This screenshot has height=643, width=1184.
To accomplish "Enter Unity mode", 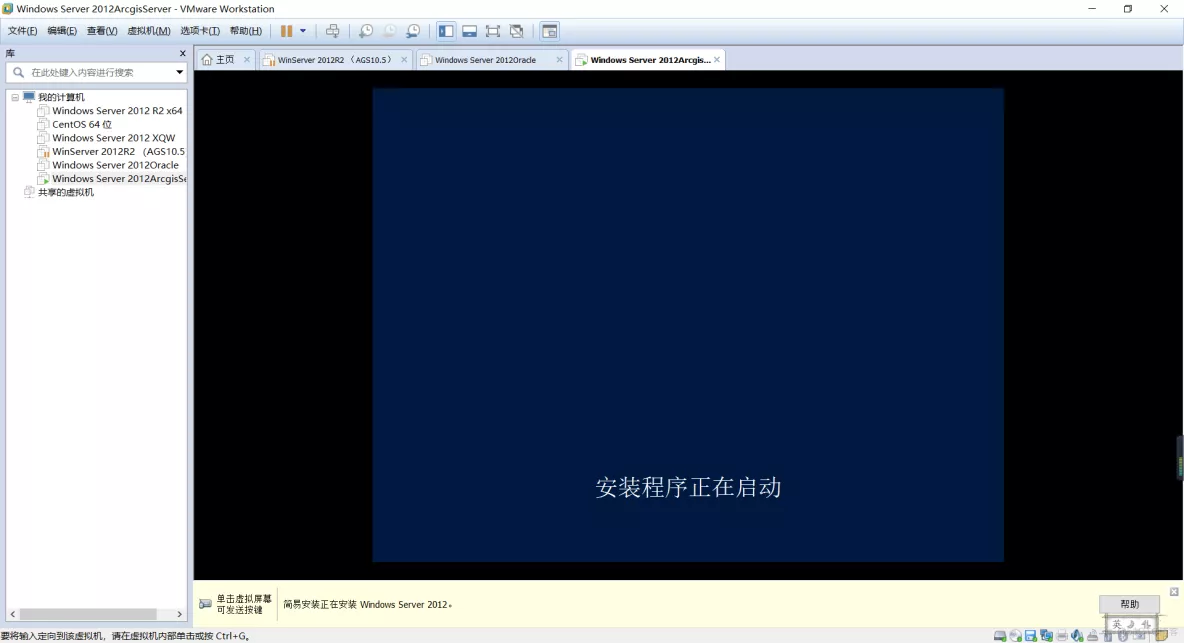I will pyautogui.click(x=516, y=30).
